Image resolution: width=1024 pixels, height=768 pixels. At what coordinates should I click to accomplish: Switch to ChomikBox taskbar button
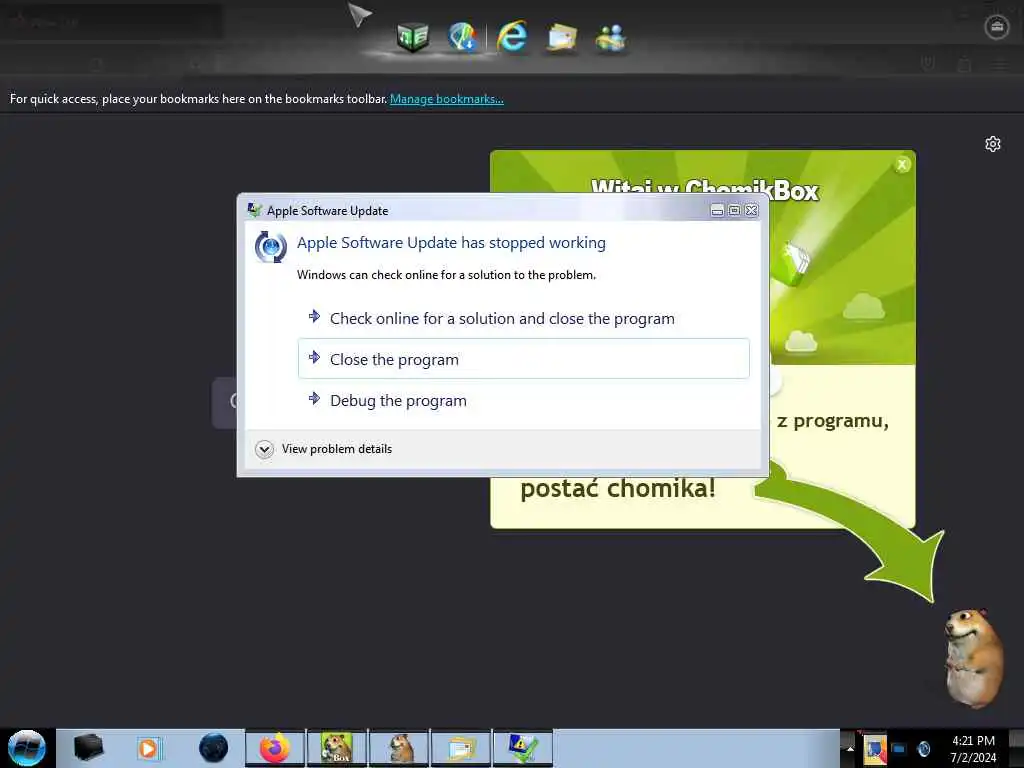tap(337, 748)
